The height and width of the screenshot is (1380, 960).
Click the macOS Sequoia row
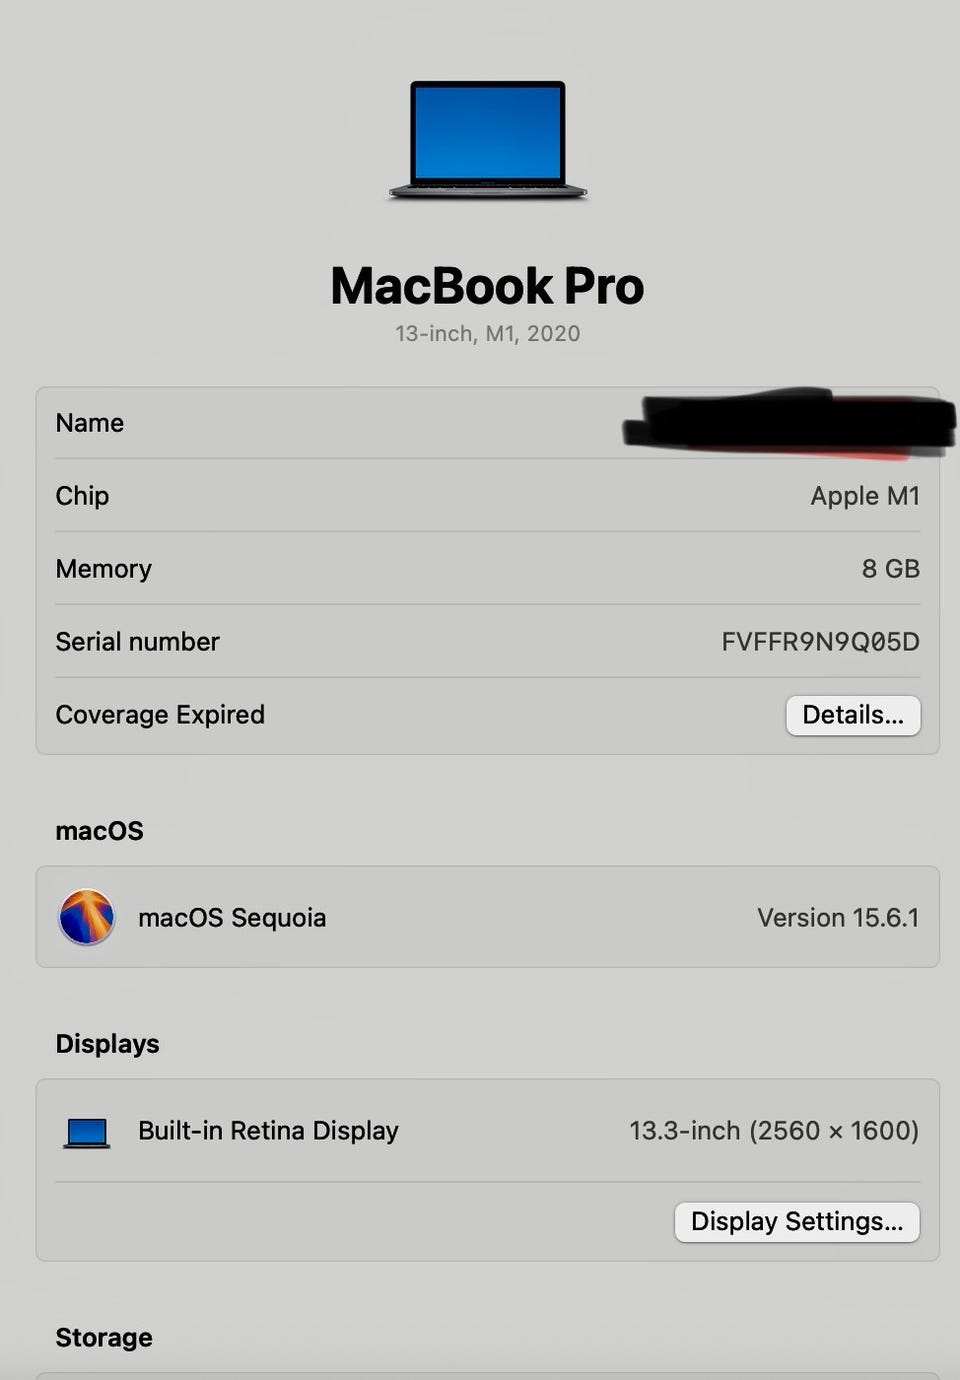pyautogui.click(x=488, y=917)
